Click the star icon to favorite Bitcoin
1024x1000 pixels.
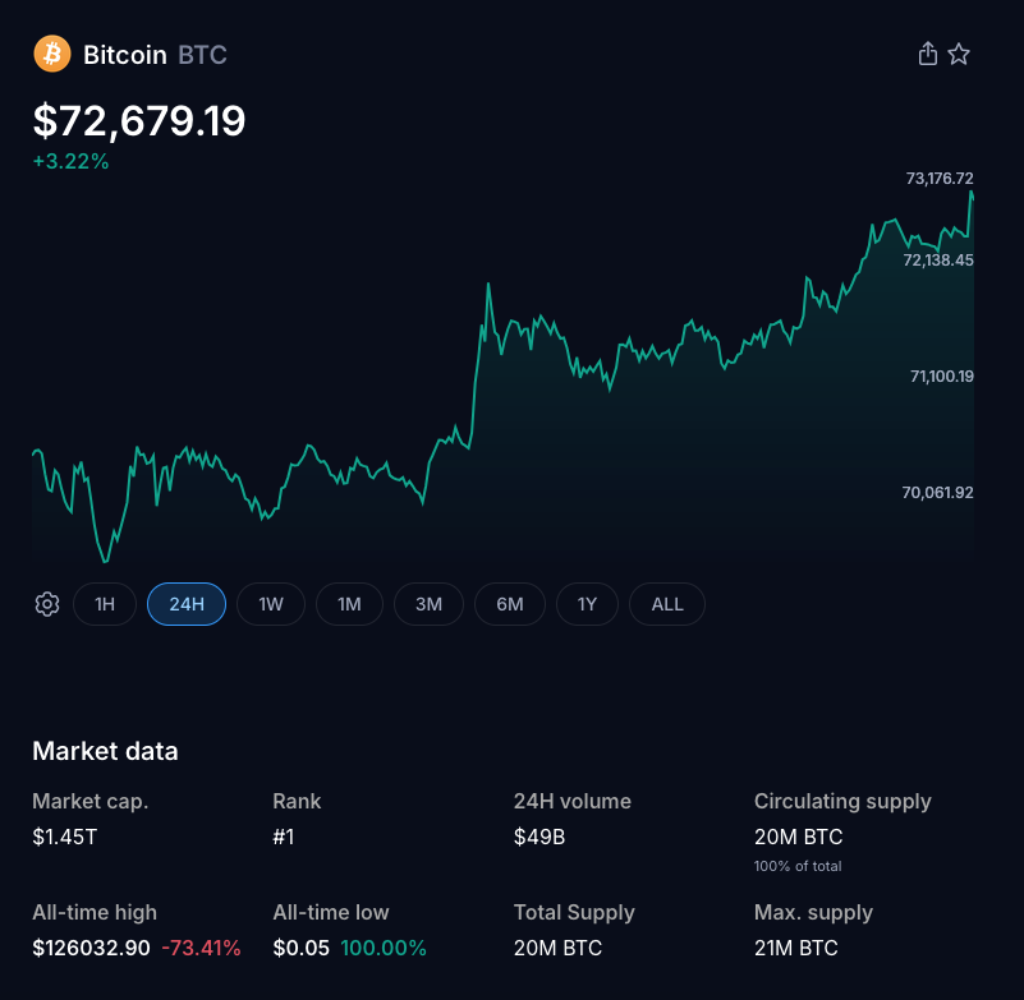point(959,53)
